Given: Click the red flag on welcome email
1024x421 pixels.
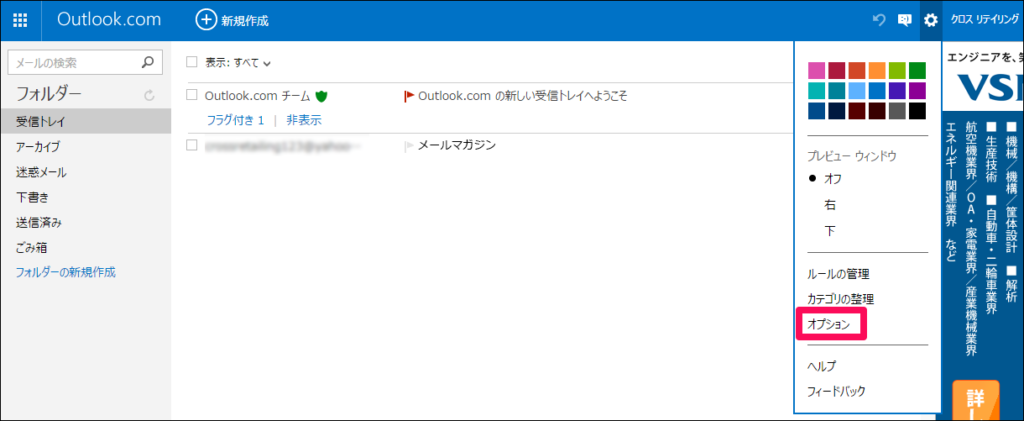Looking at the screenshot, I should [x=408, y=96].
